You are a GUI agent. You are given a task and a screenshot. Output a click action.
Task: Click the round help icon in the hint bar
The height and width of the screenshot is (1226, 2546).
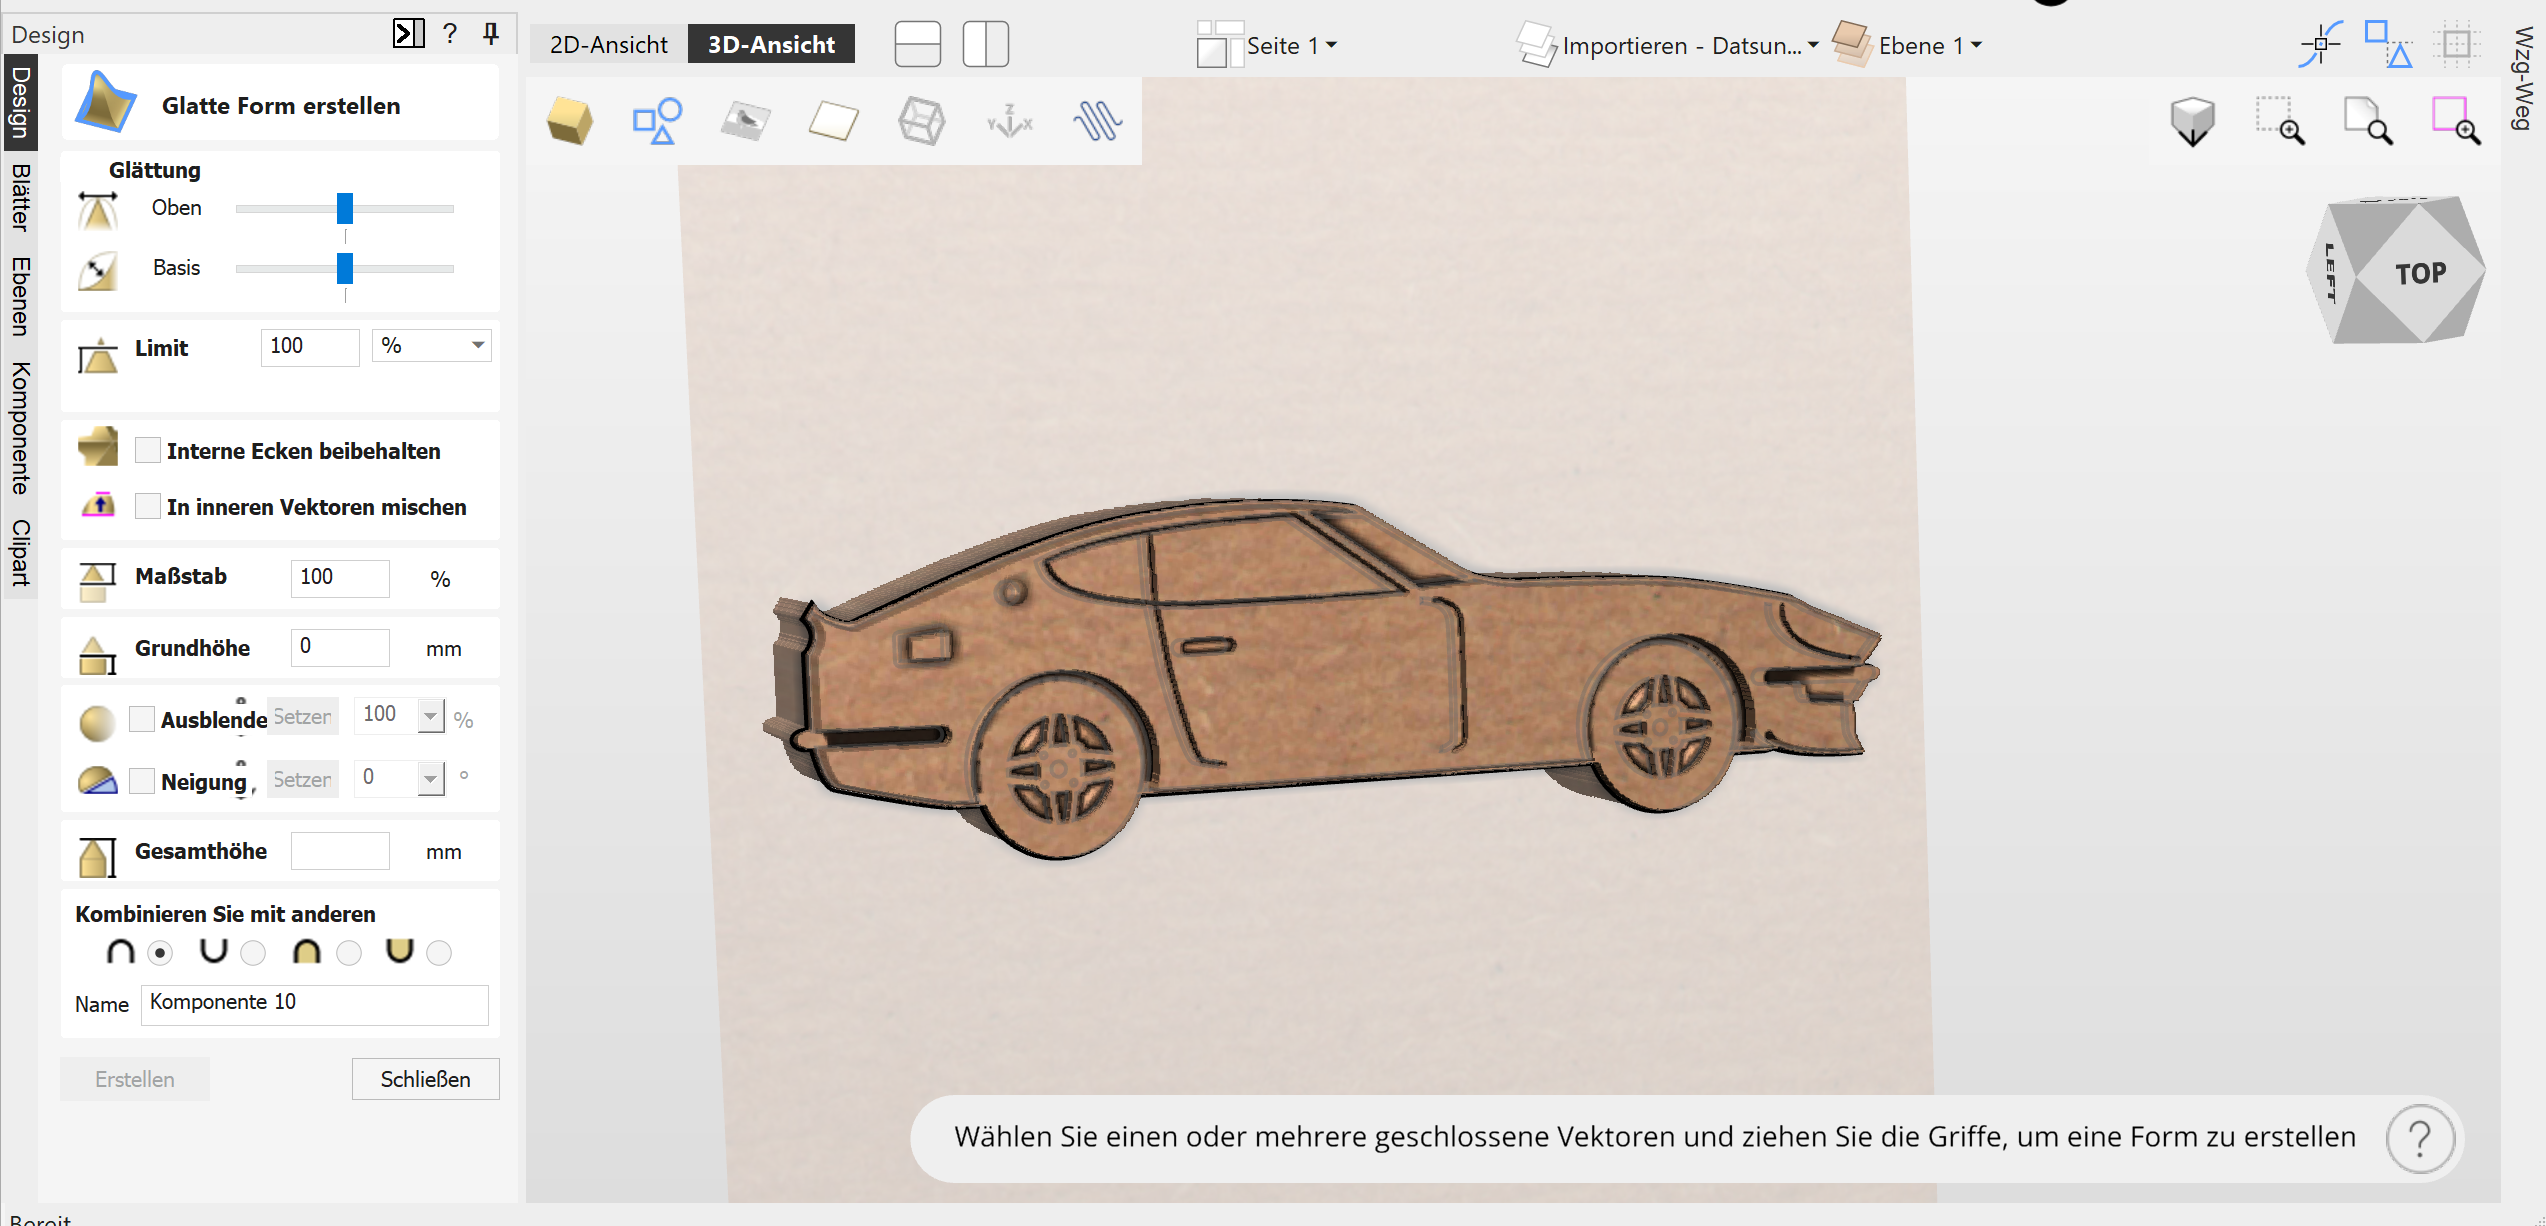click(2420, 1138)
